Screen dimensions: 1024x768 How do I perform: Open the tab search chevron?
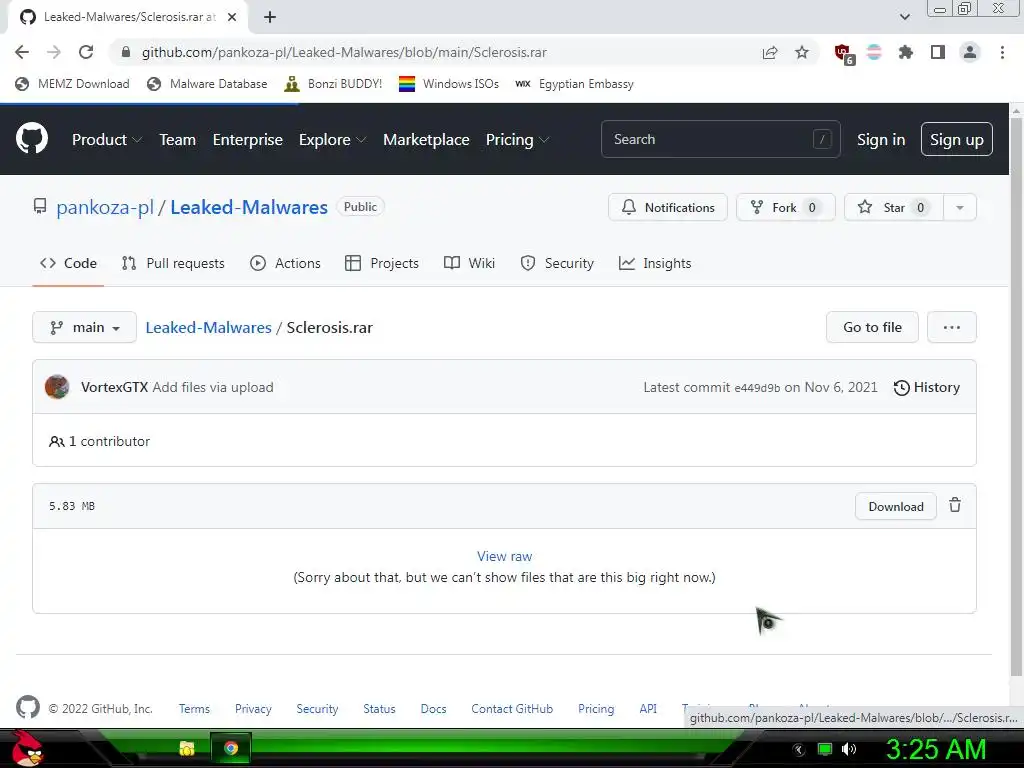(904, 17)
